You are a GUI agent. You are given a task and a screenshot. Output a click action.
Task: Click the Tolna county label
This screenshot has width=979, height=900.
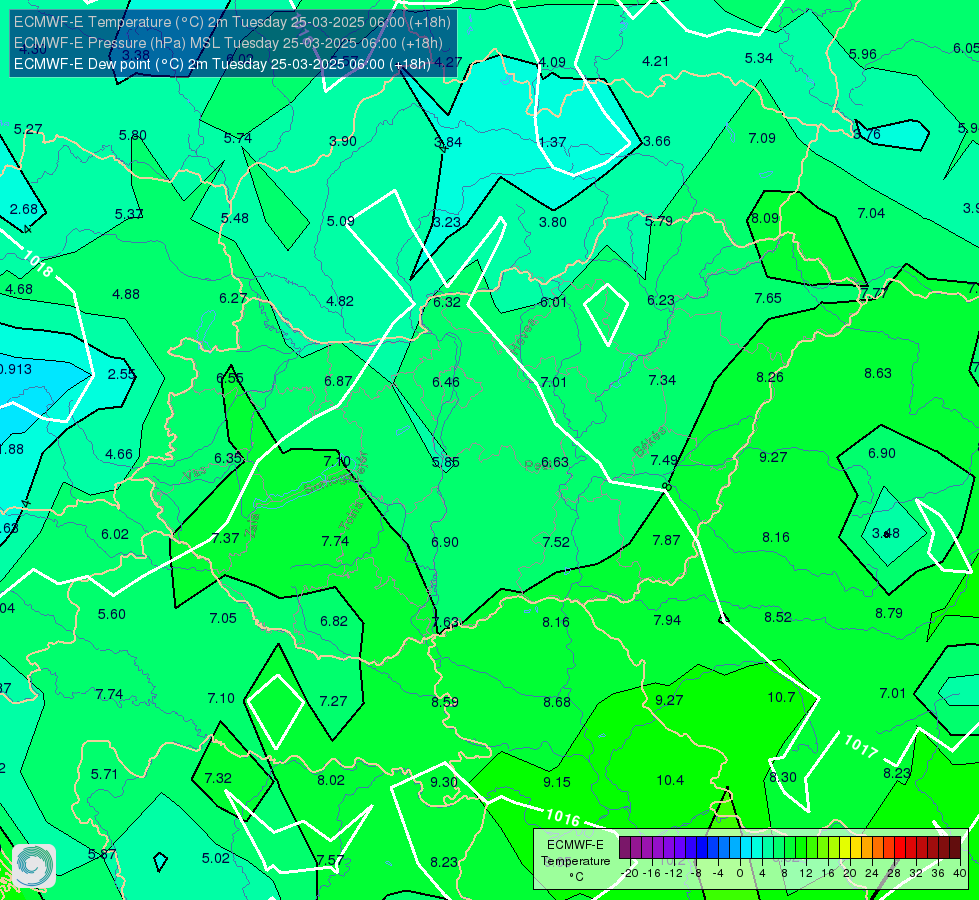tap(350, 515)
